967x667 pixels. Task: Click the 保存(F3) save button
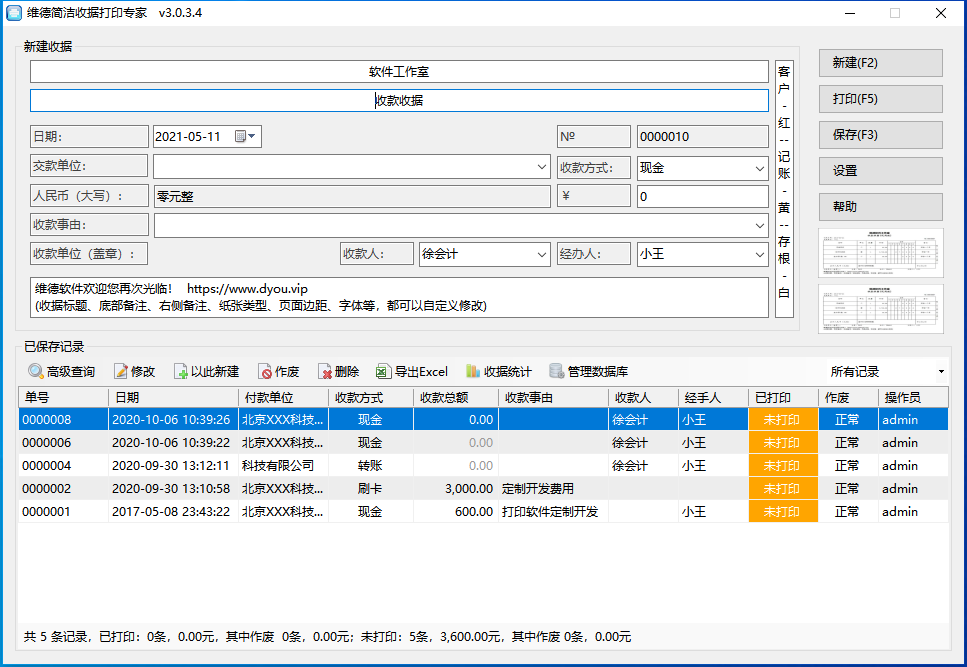click(x=879, y=135)
